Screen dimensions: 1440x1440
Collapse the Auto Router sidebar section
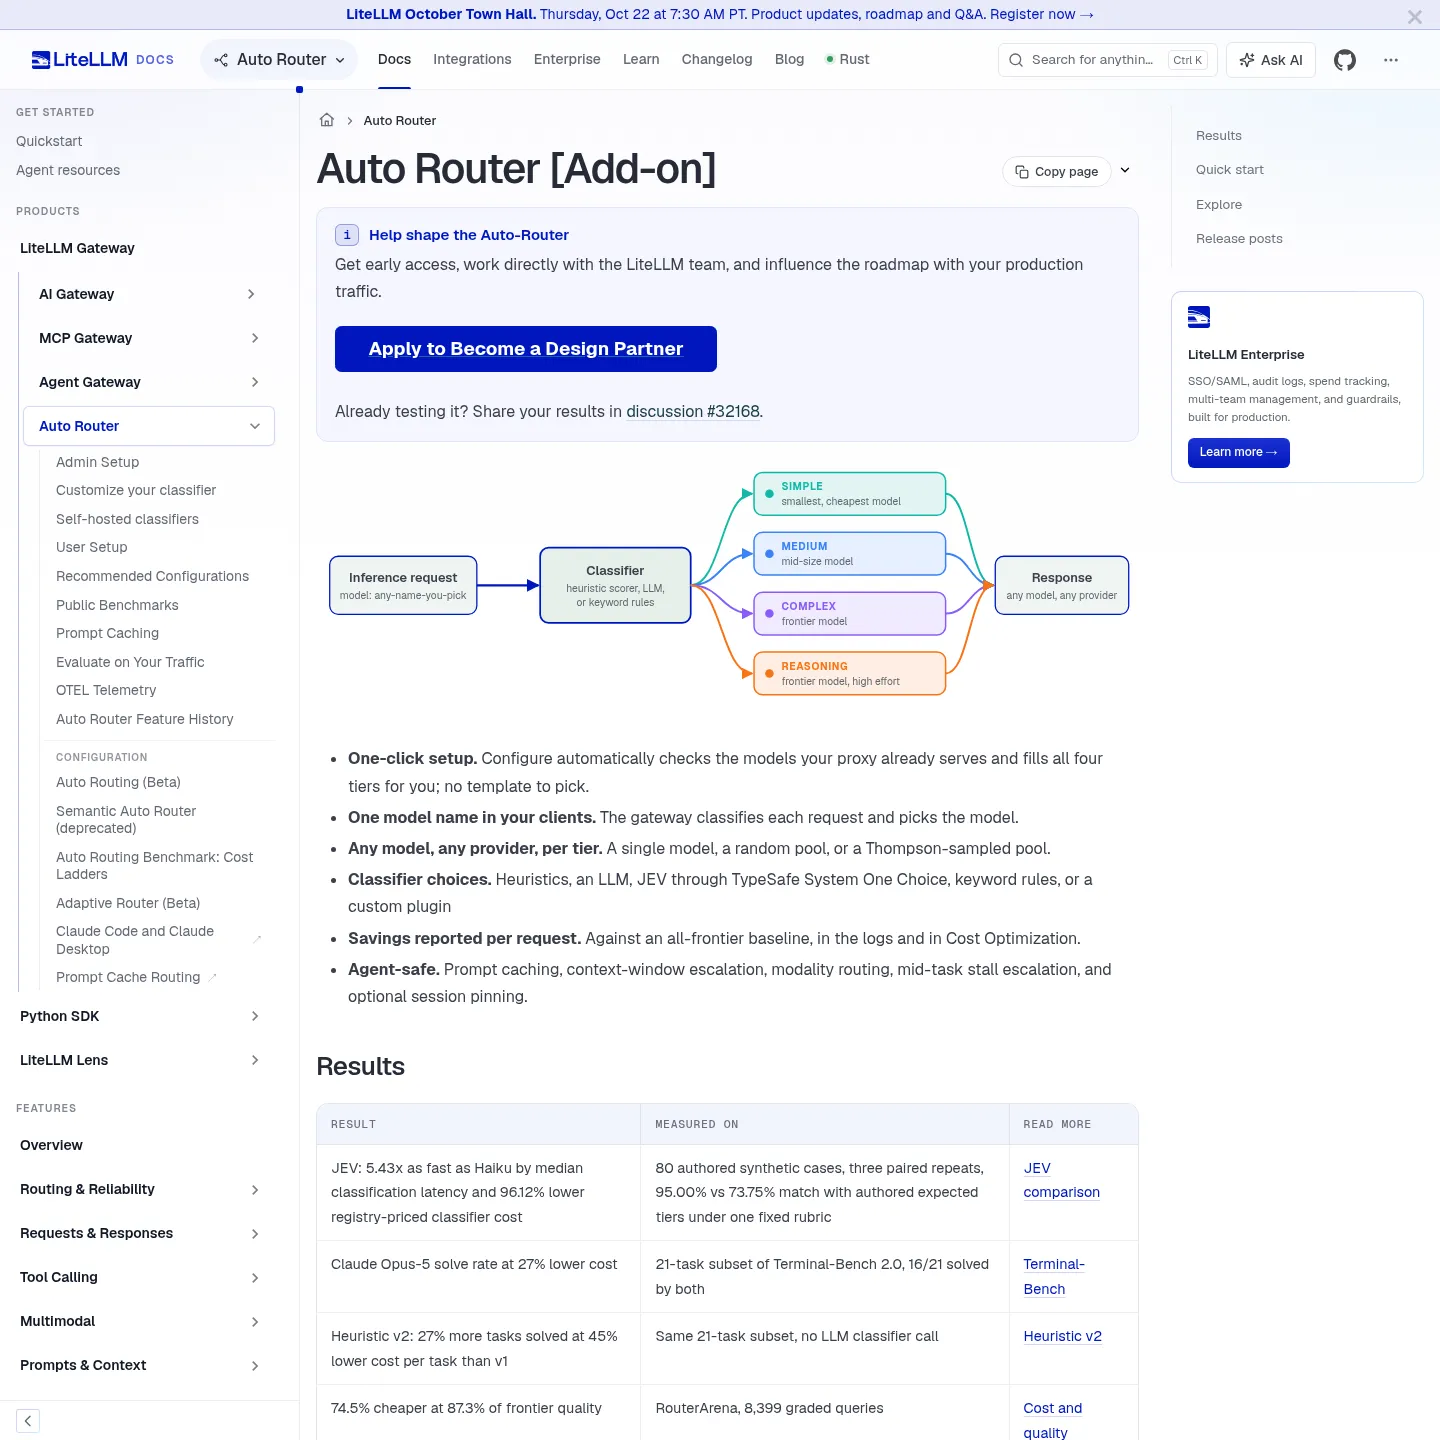(255, 426)
